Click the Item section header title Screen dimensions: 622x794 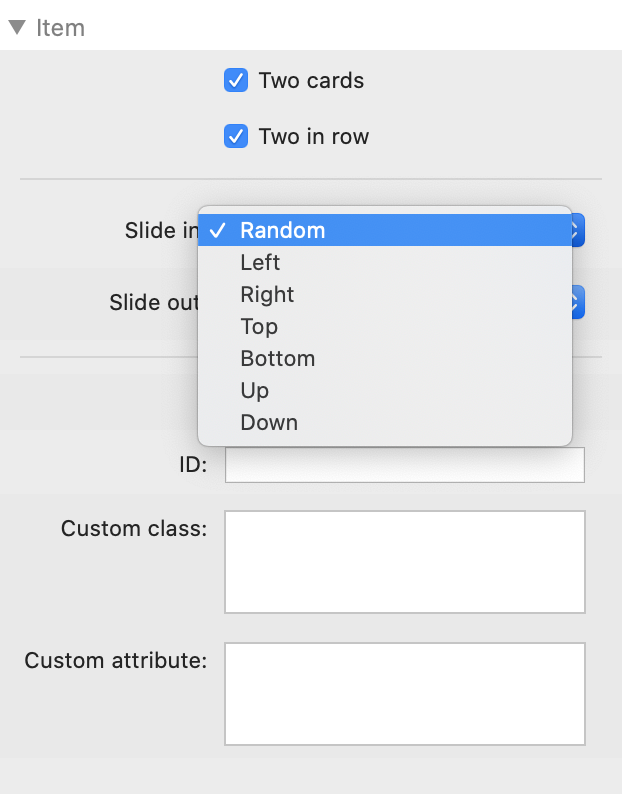point(60,27)
